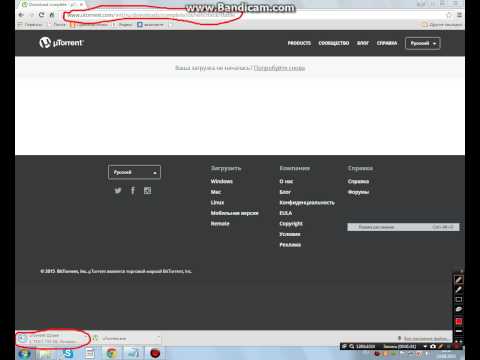Click the line thickness selector in drawing toolbar
The image size is (480, 360).
coord(459,331)
